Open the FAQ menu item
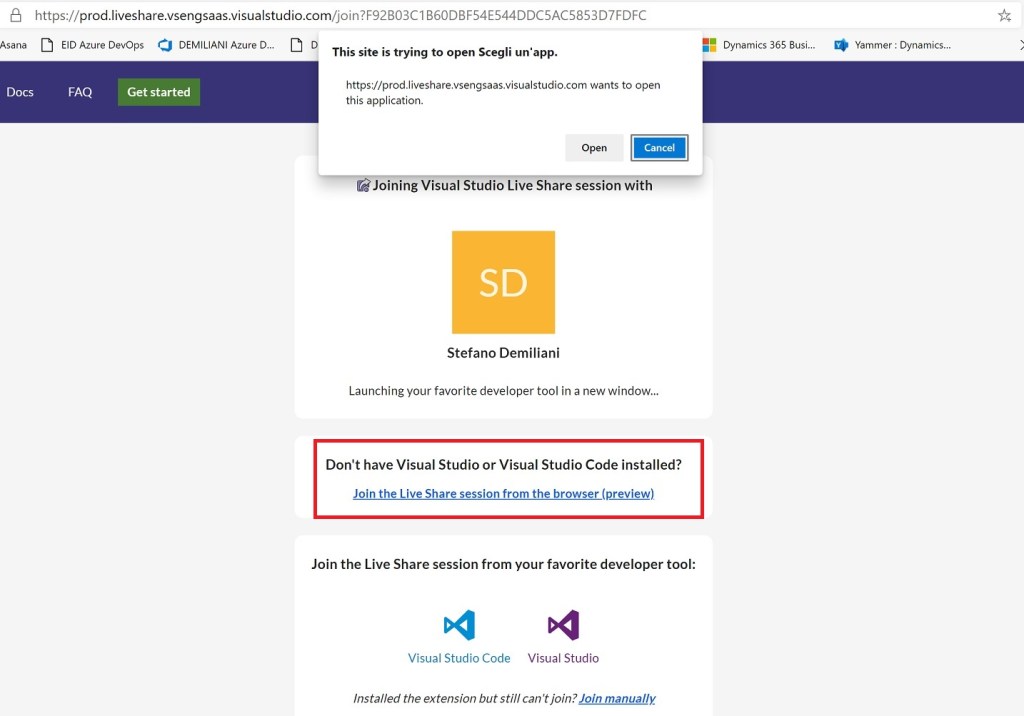Viewport: 1024px width, 716px height. pyautogui.click(x=80, y=92)
